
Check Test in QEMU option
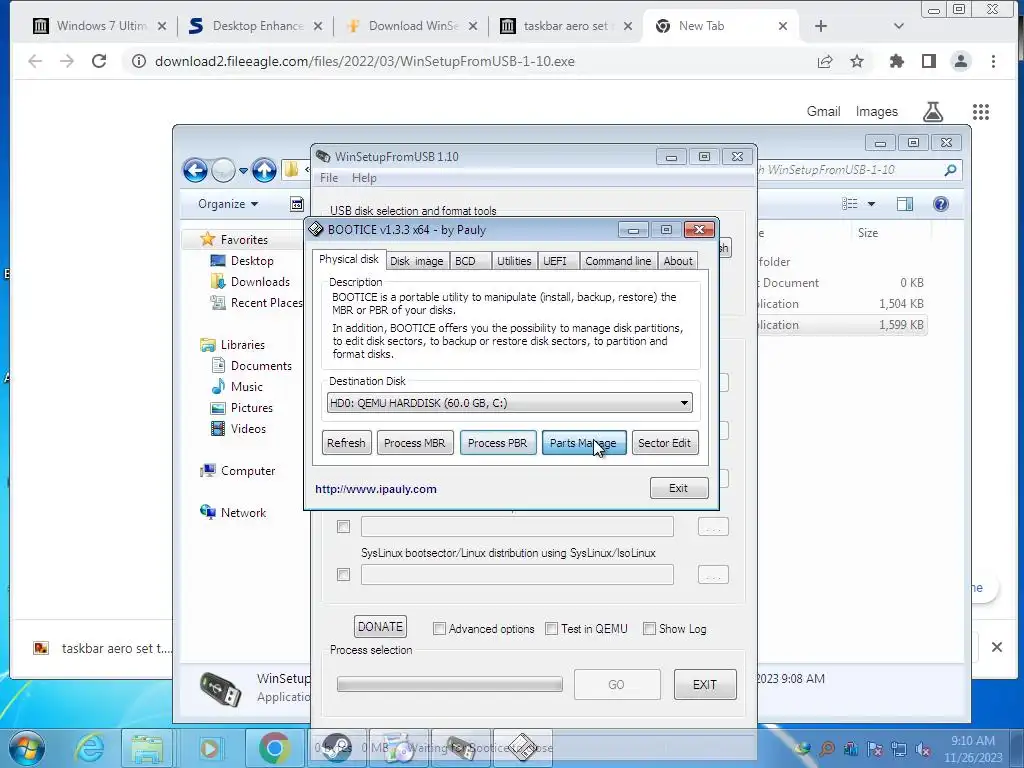coord(552,628)
